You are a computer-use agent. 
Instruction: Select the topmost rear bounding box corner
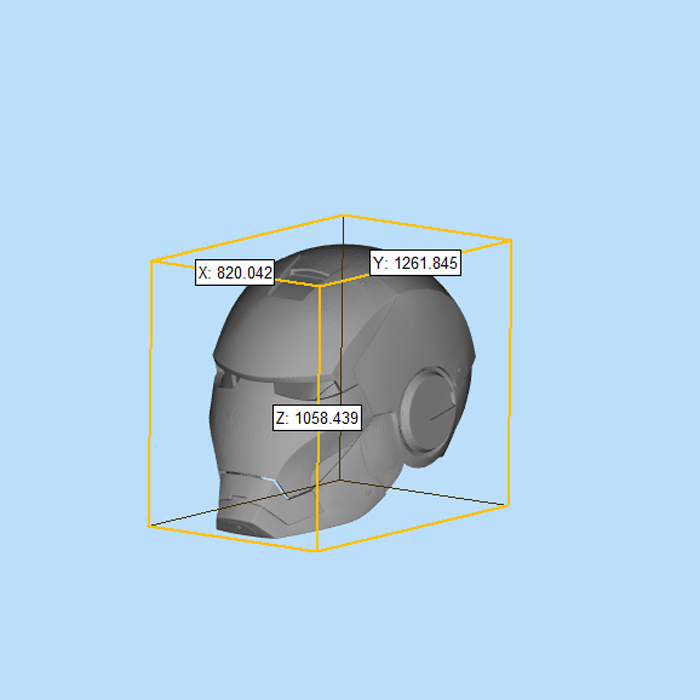(344, 215)
